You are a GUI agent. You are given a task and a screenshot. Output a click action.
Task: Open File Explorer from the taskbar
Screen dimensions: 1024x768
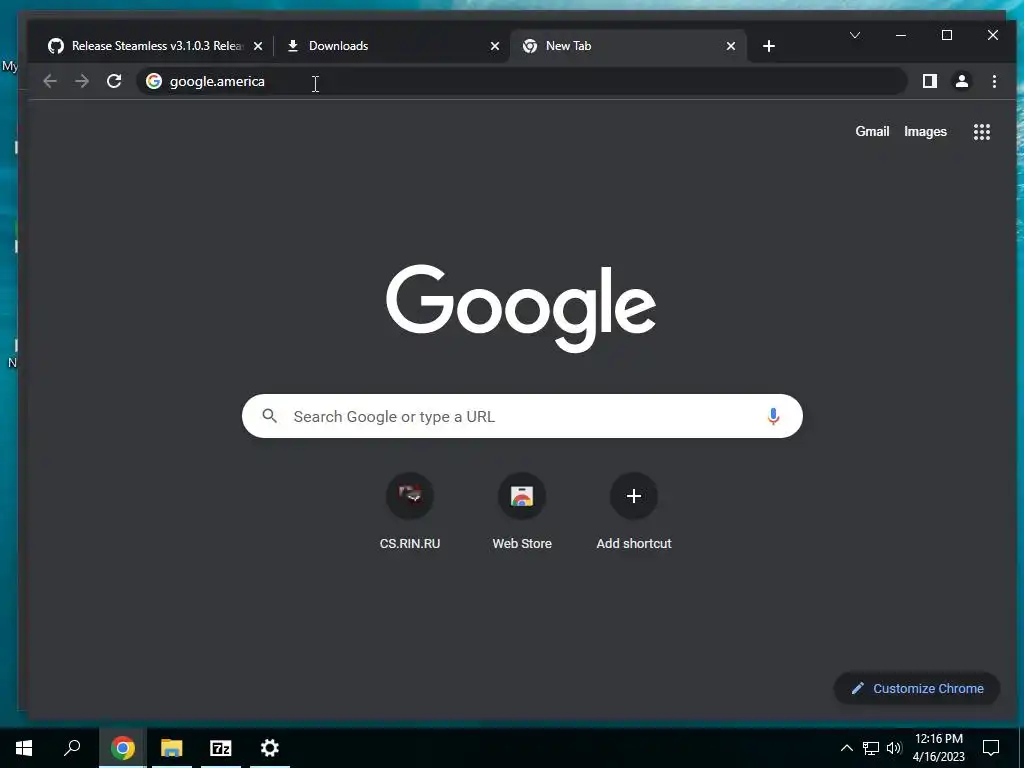[172, 748]
